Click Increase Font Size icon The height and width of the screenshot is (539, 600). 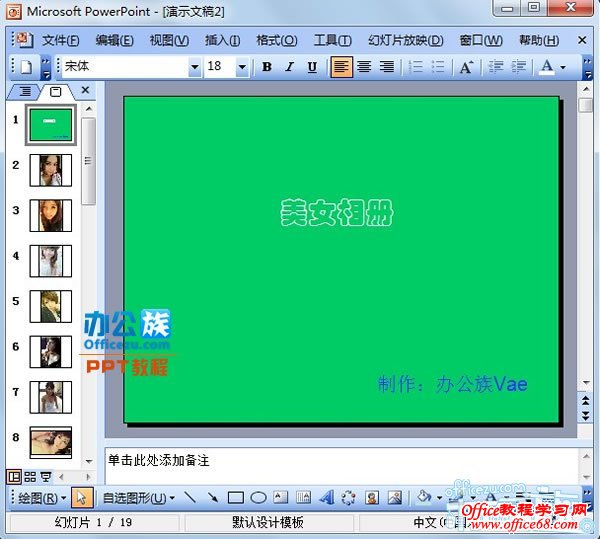pyautogui.click(x=466, y=67)
